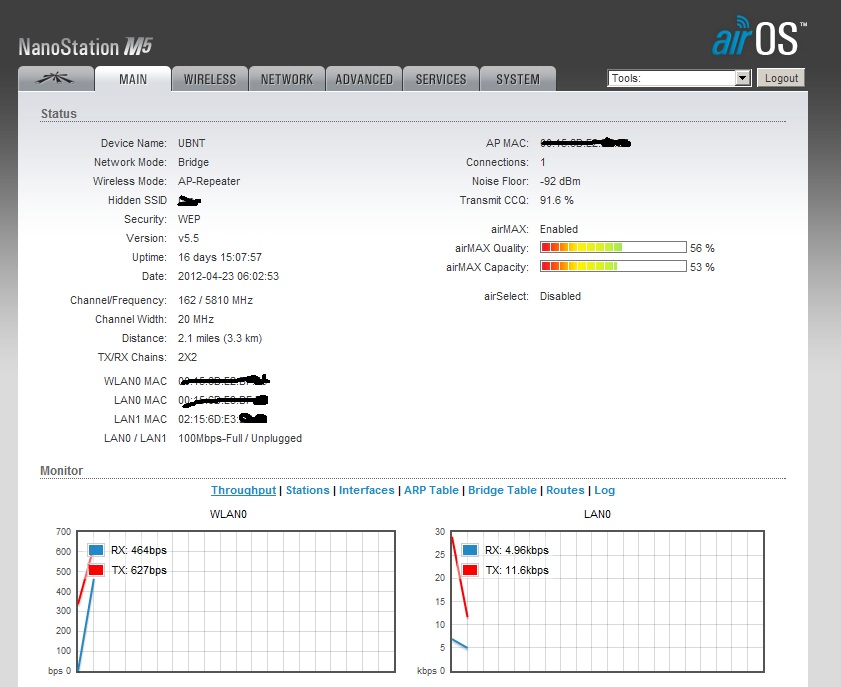View the Bridge Table link

[x=502, y=491]
